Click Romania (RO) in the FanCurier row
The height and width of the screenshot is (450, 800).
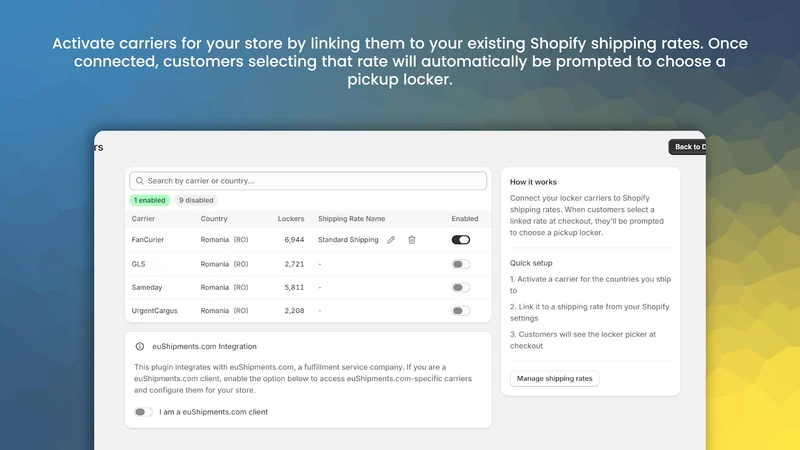pyautogui.click(x=224, y=240)
